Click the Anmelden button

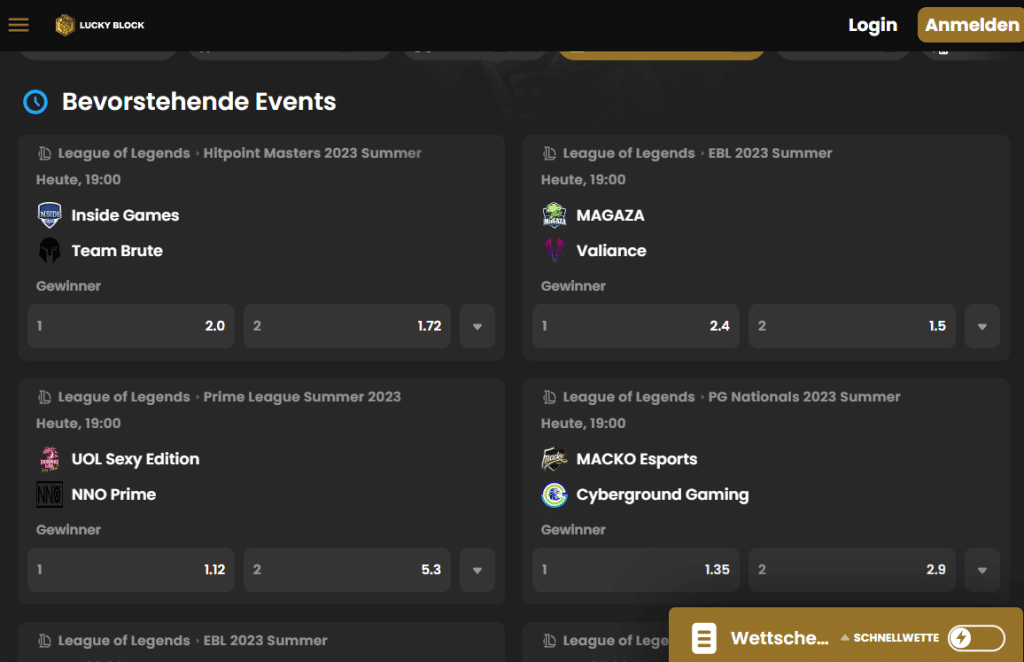click(971, 25)
